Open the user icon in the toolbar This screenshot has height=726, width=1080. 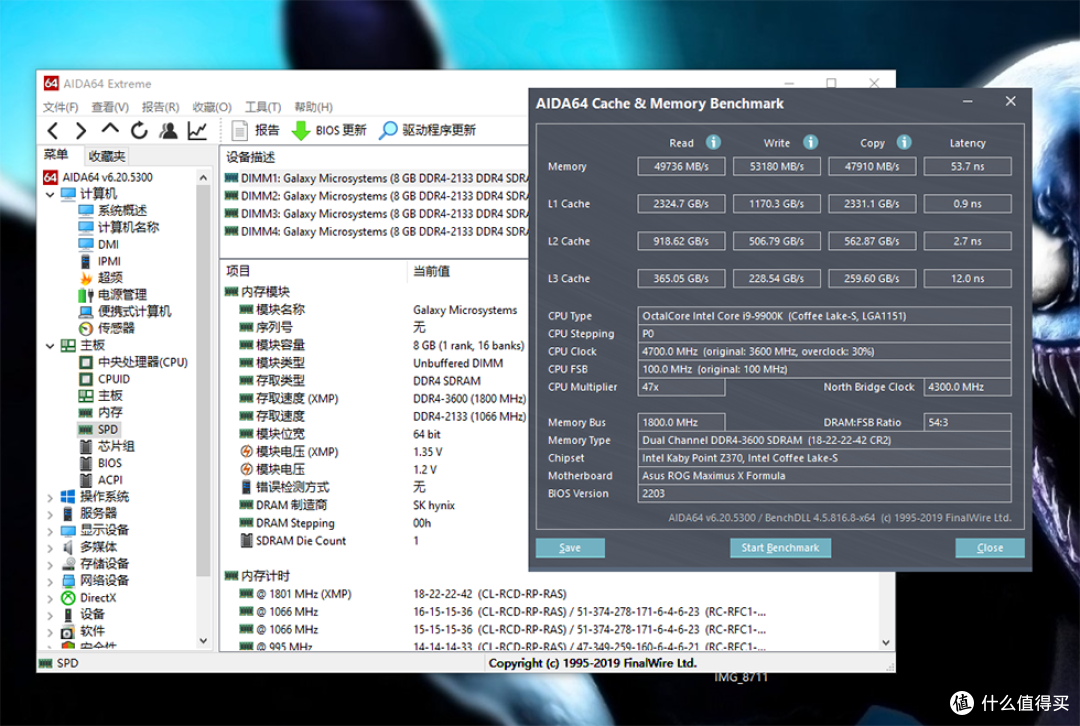point(168,130)
